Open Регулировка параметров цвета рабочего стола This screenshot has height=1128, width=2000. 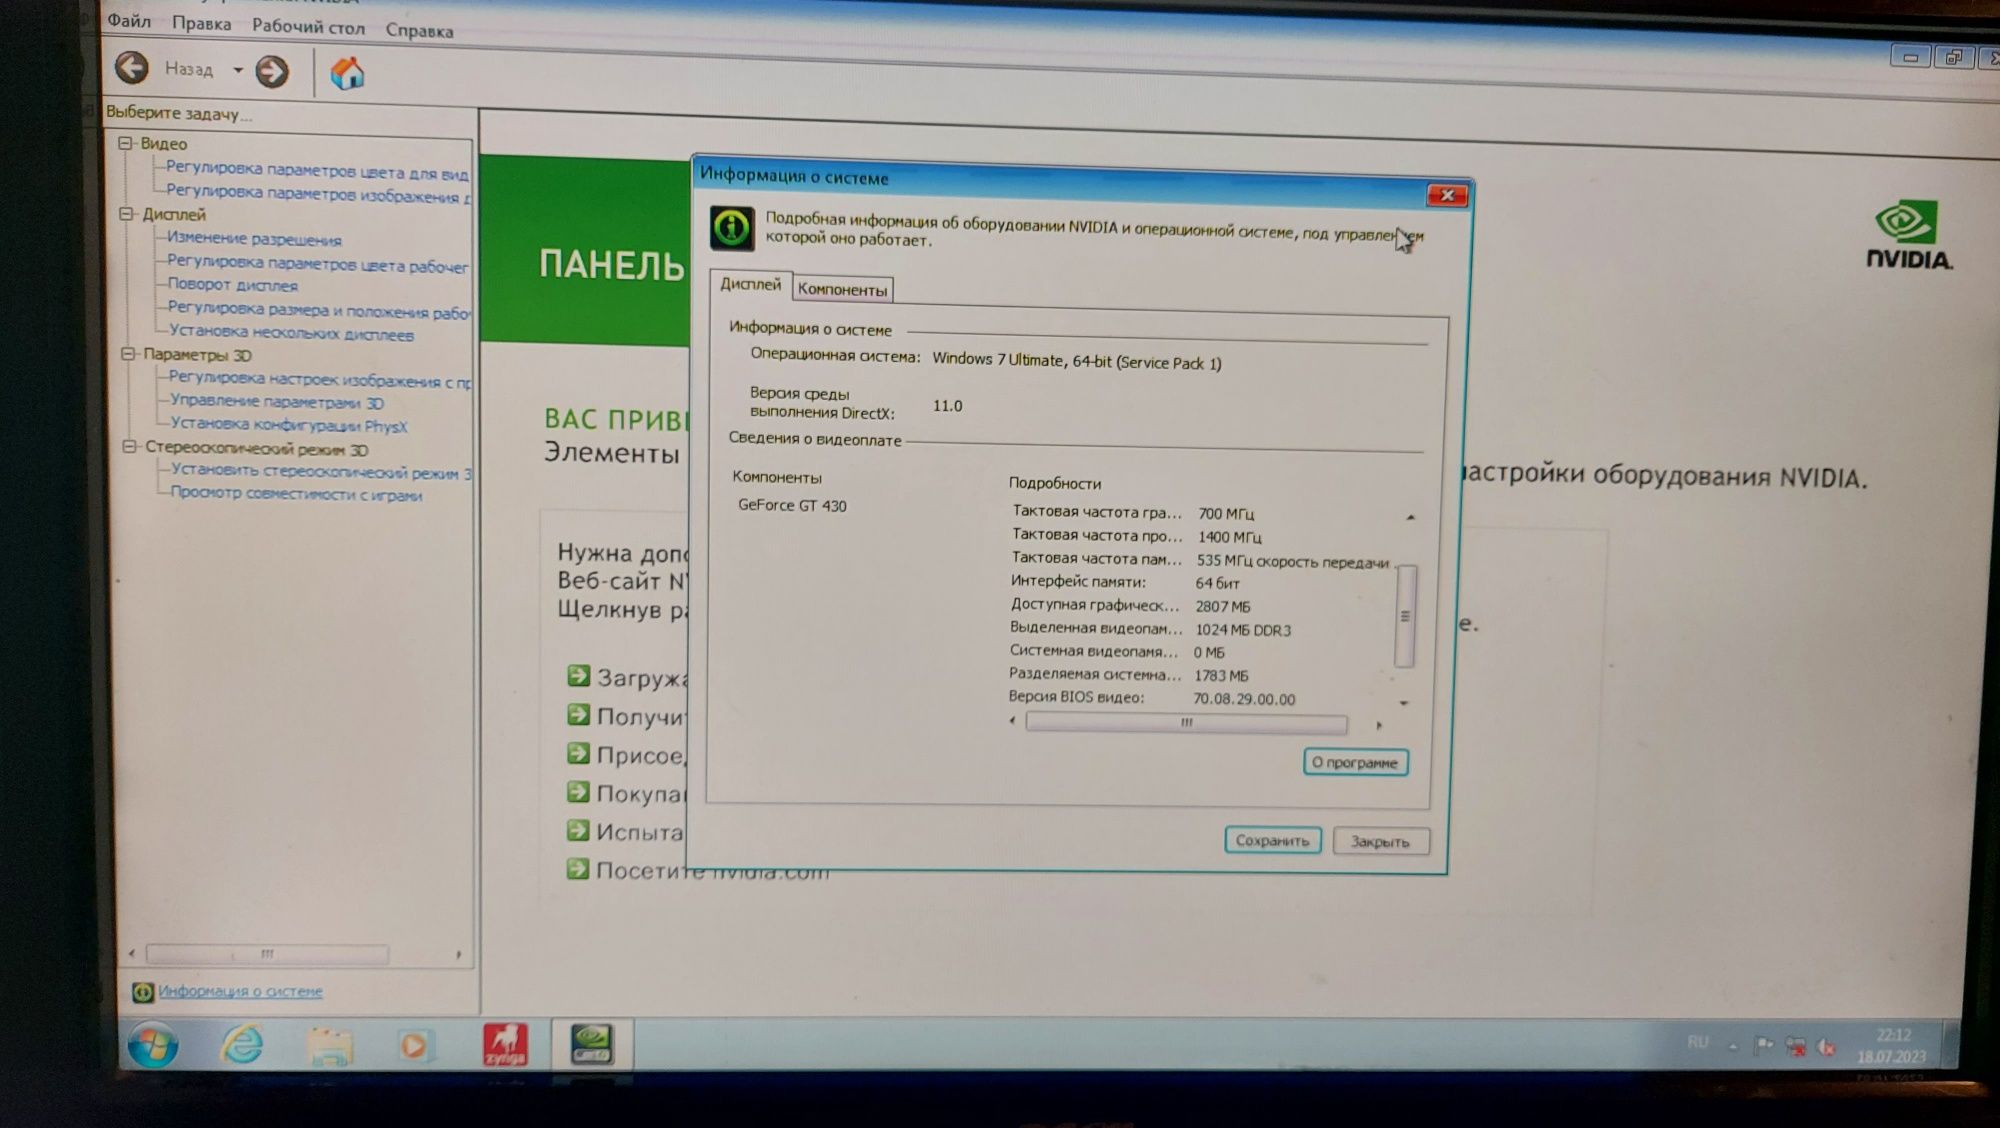click(317, 264)
